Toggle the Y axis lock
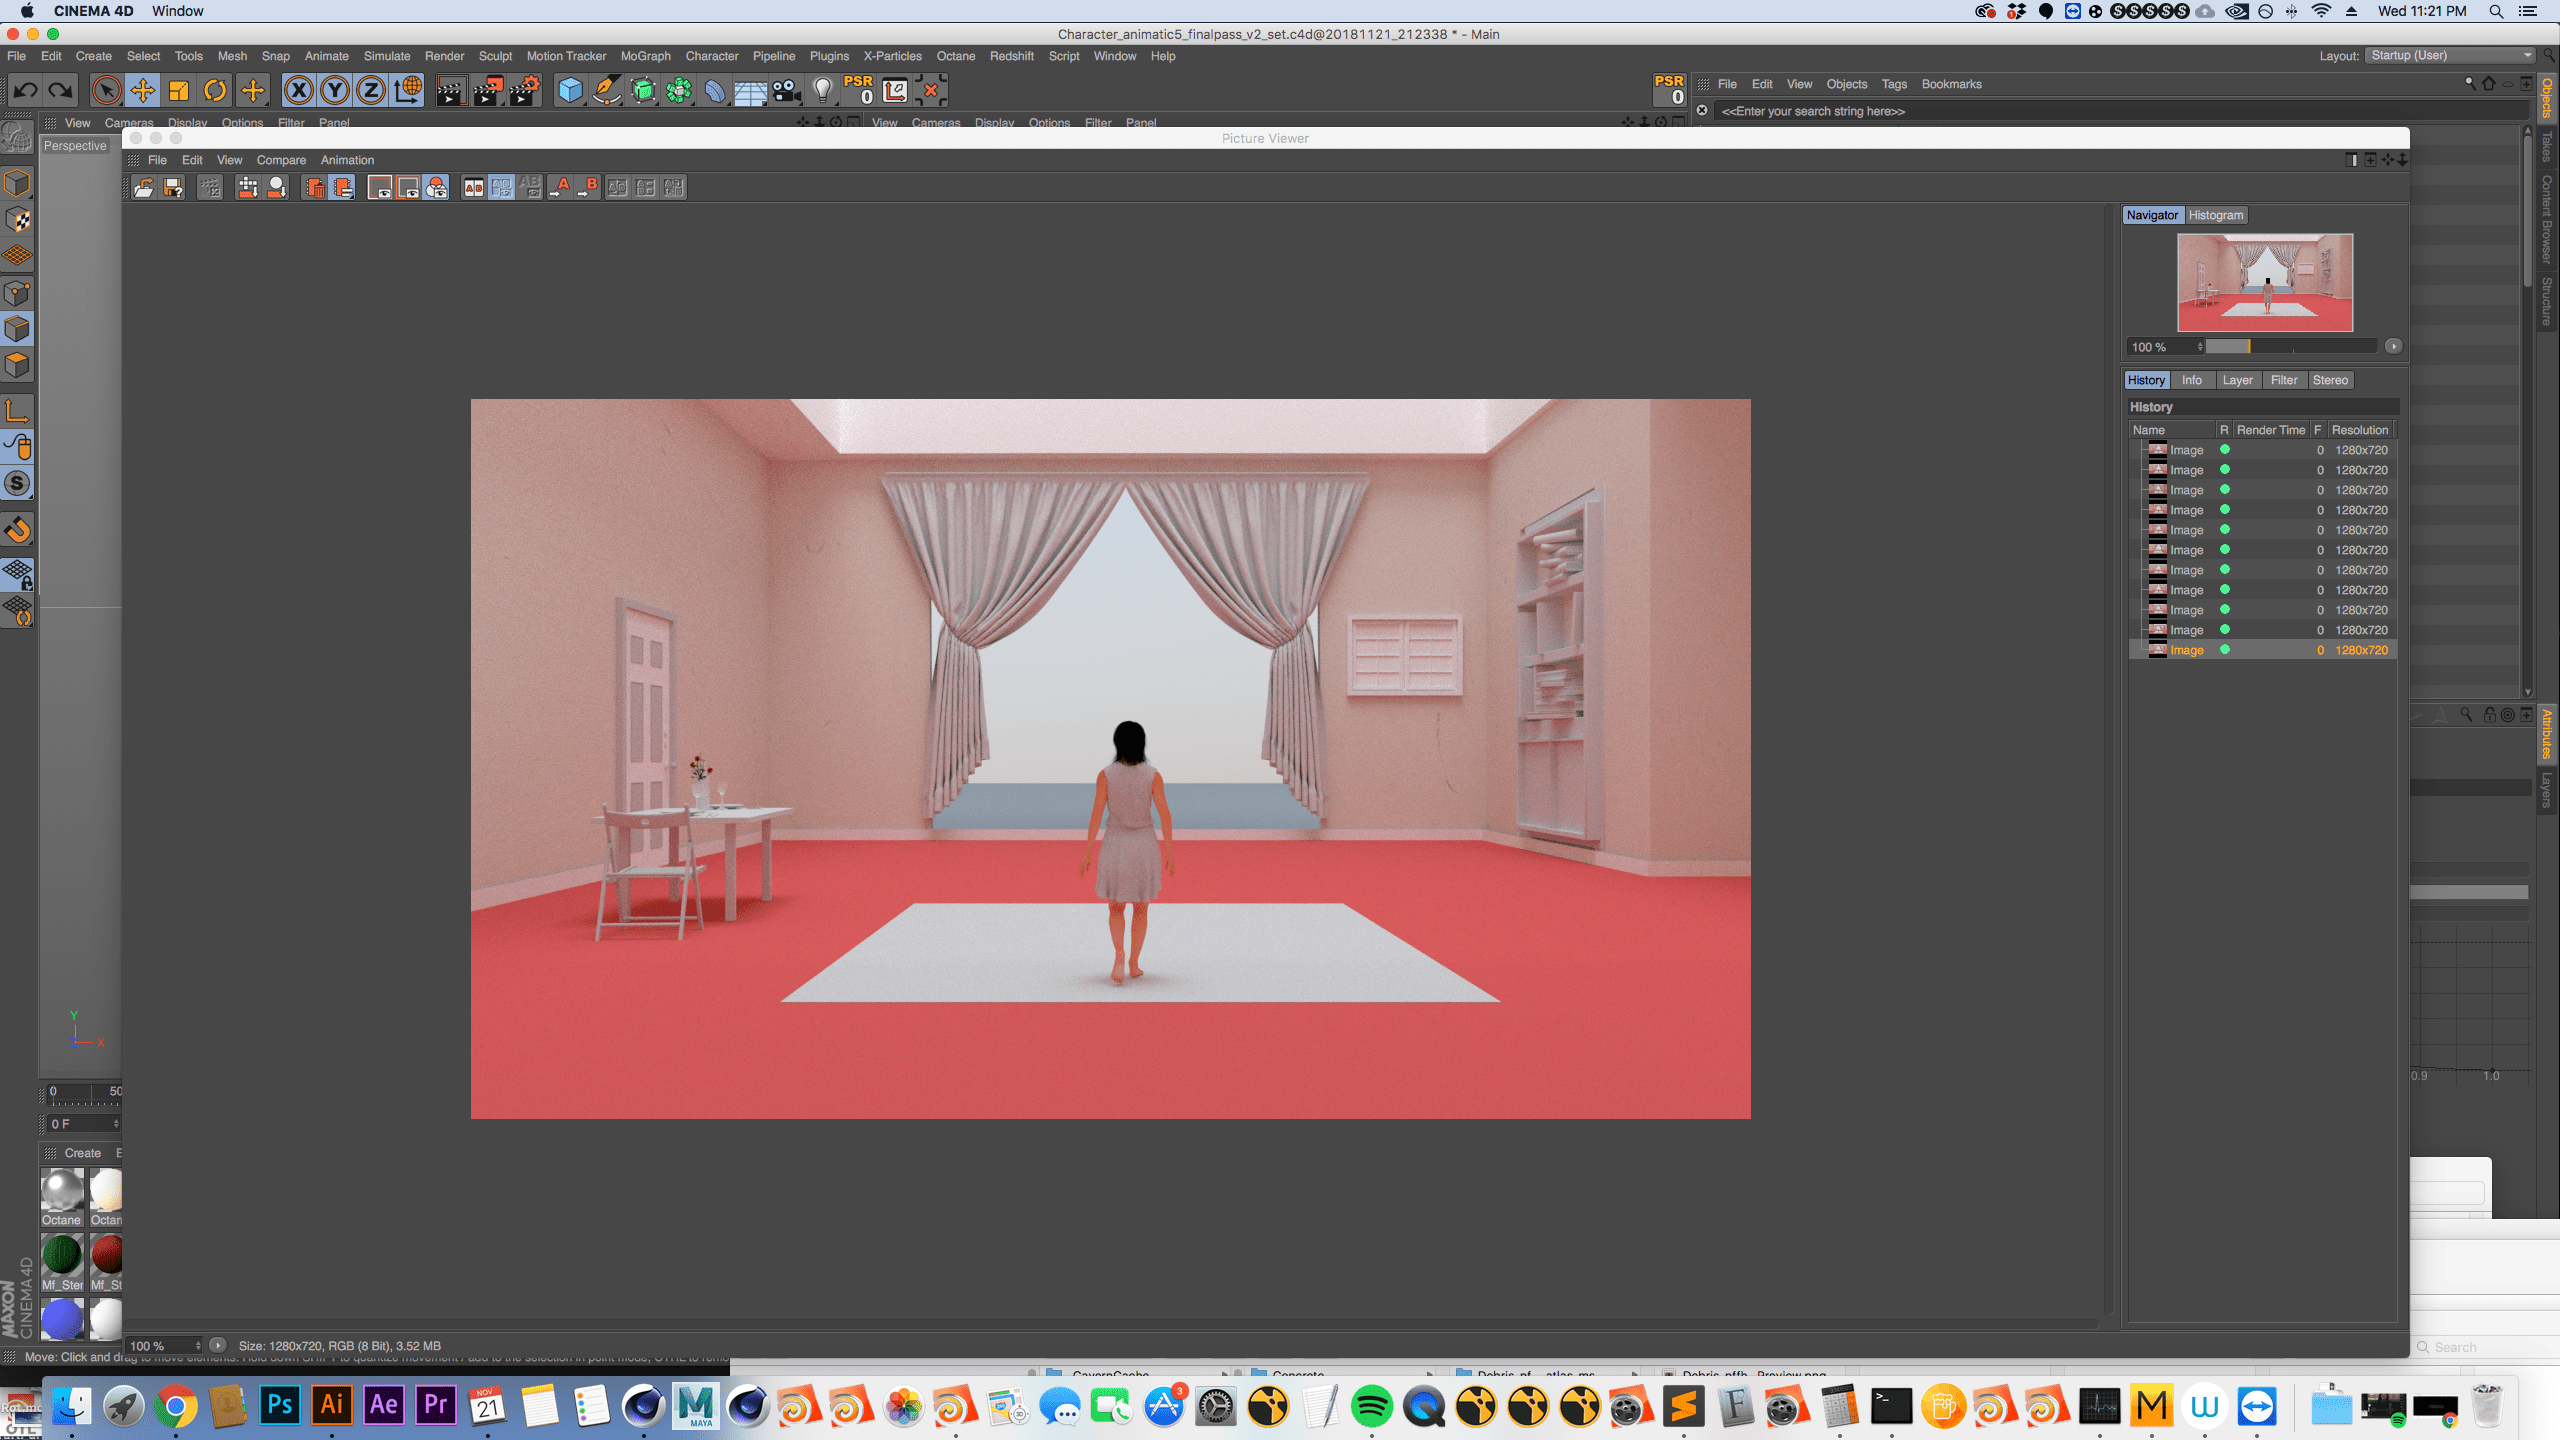Screen dimensions: 2560x1440 [x=335, y=91]
